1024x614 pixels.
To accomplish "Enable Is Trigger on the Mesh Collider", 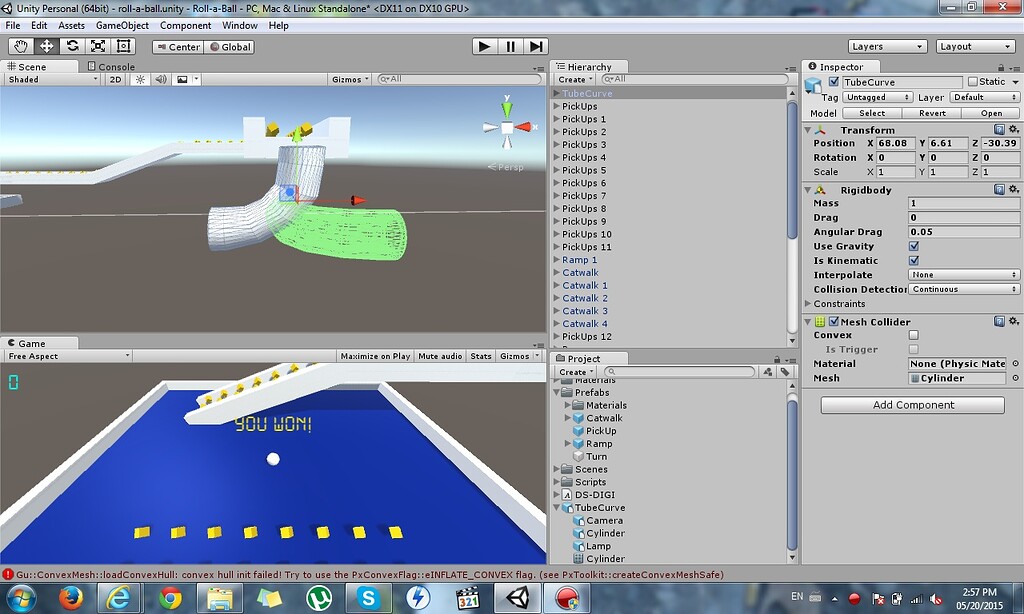I will tap(913, 349).
